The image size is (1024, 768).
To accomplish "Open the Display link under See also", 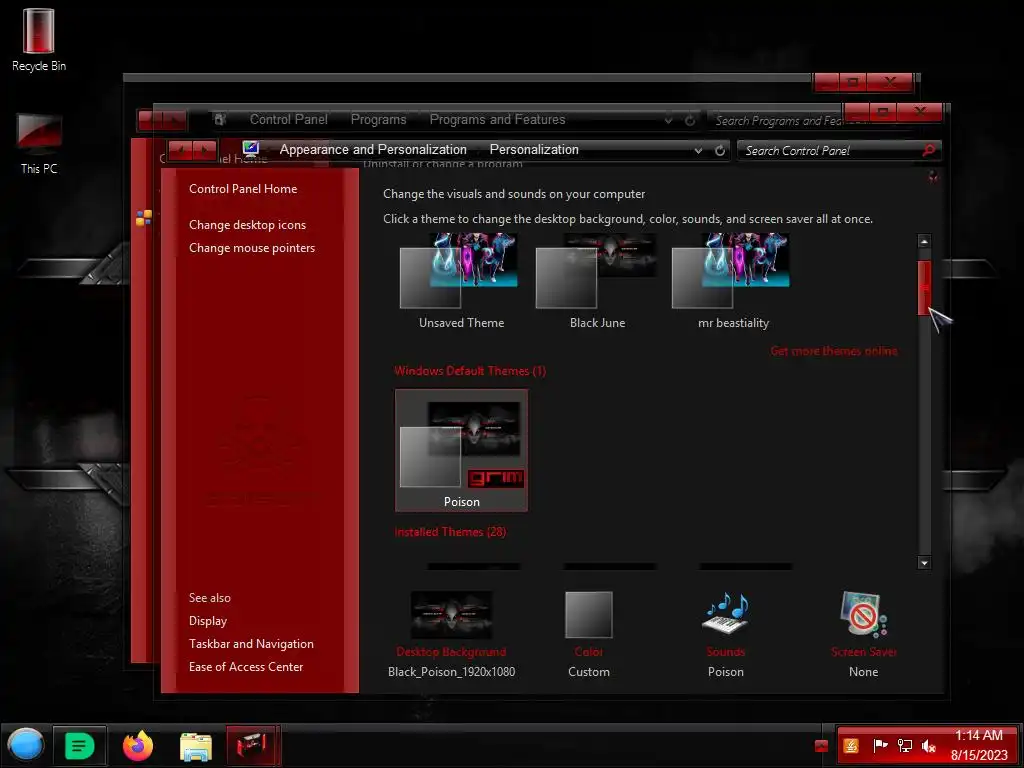I will click(x=208, y=621).
